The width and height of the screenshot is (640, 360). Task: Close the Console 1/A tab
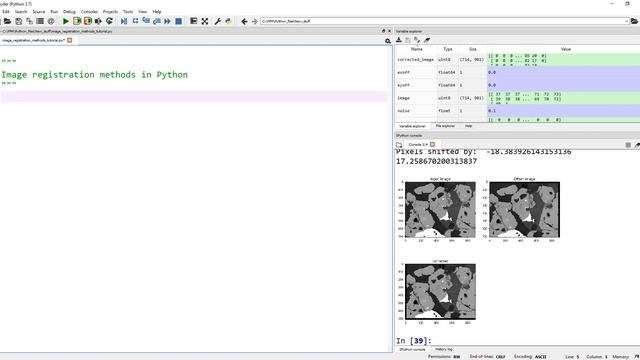433,144
